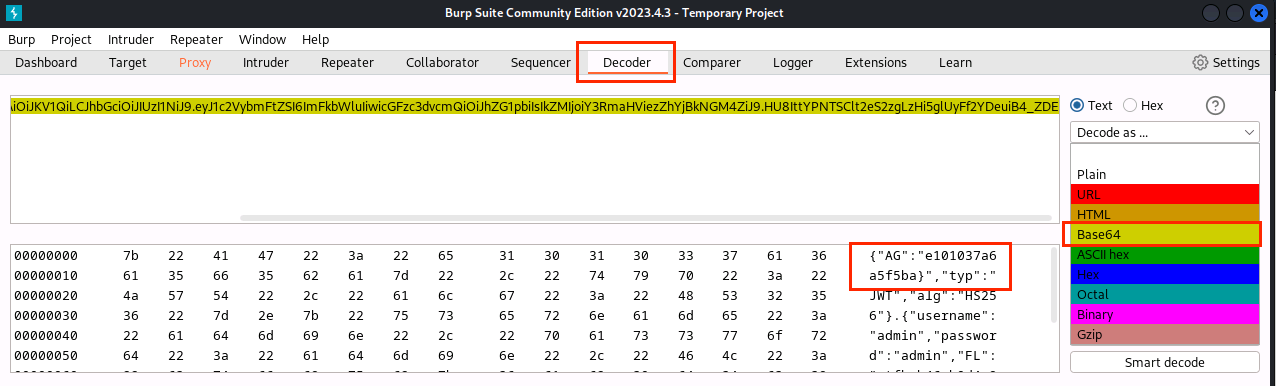The height and width of the screenshot is (386, 1276).
Task: Open the Window menu
Action: point(262,39)
